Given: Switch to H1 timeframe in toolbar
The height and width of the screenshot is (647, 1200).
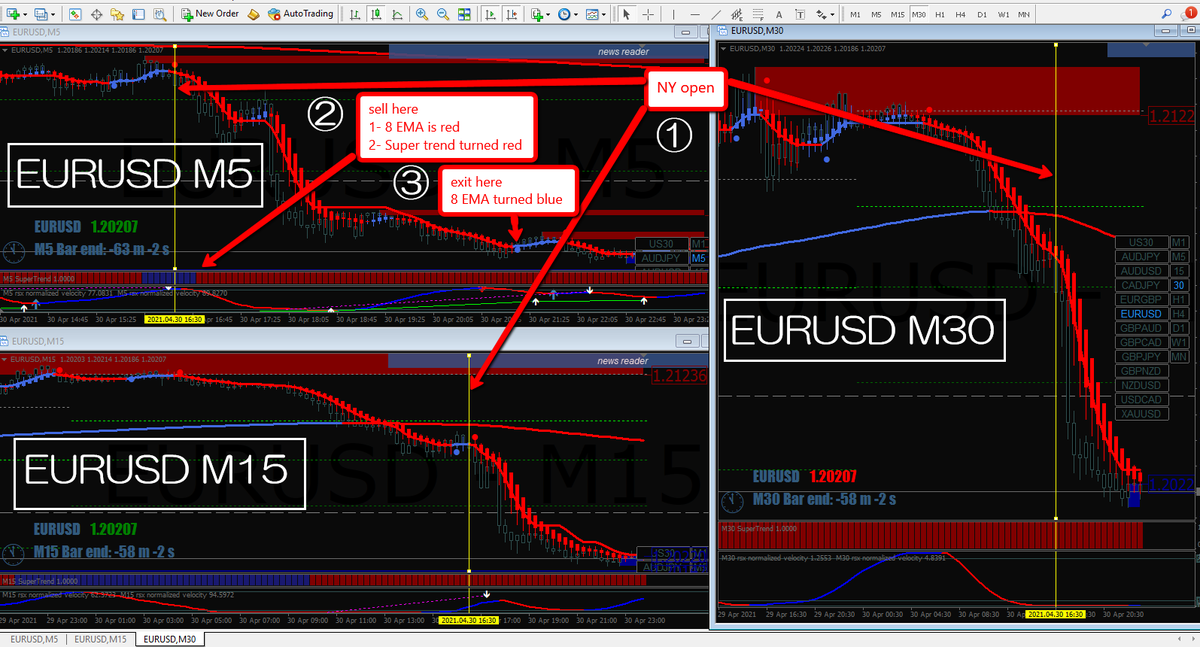Looking at the screenshot, I should 940,14.
